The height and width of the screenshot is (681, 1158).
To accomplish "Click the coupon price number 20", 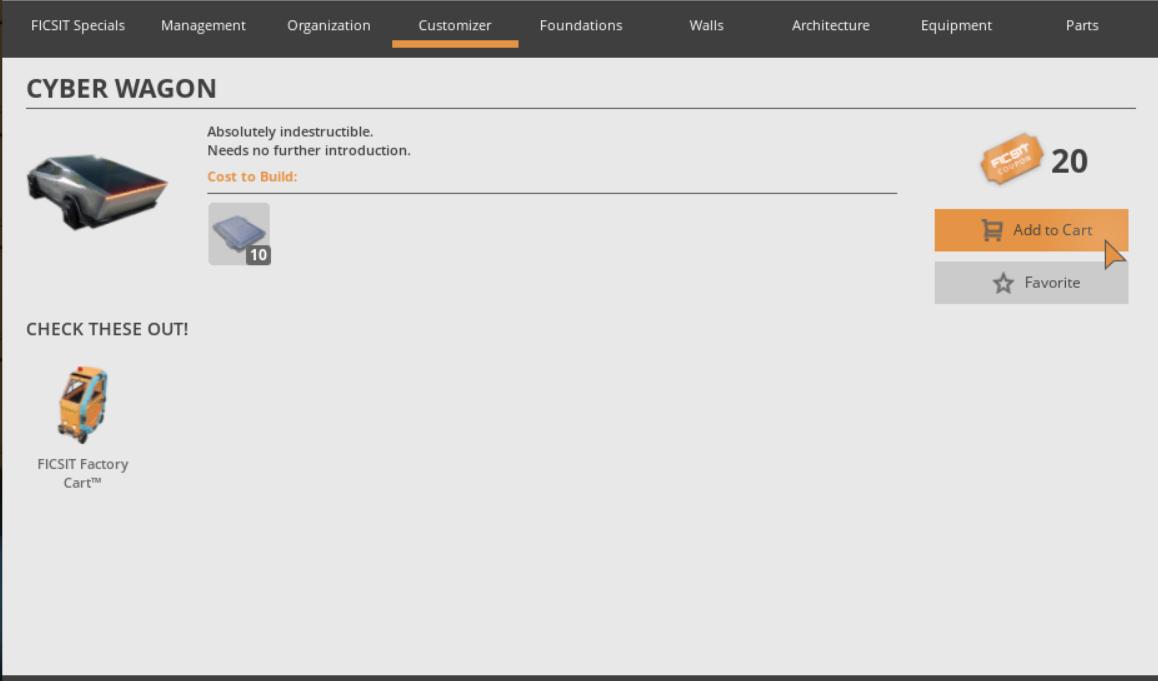I will [x=1069, y=161].
